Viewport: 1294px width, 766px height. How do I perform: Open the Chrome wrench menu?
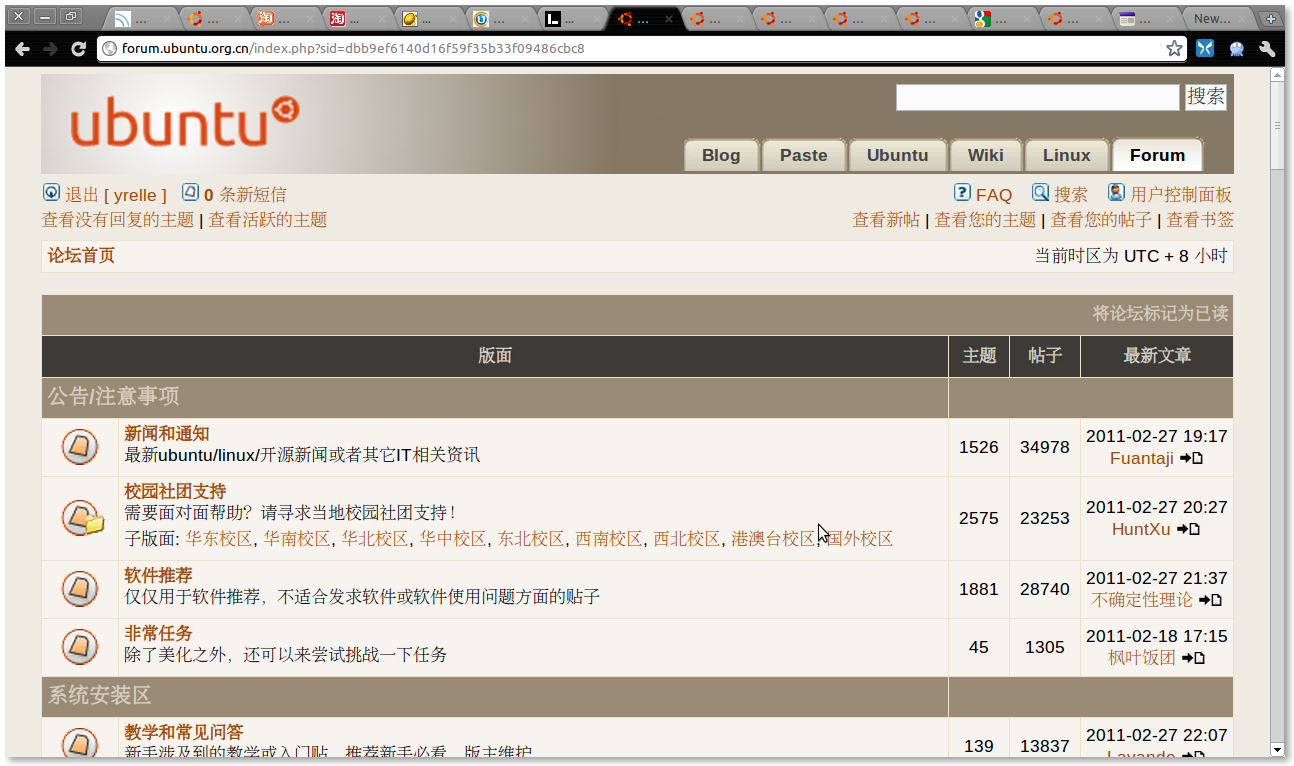point(1267,48)
